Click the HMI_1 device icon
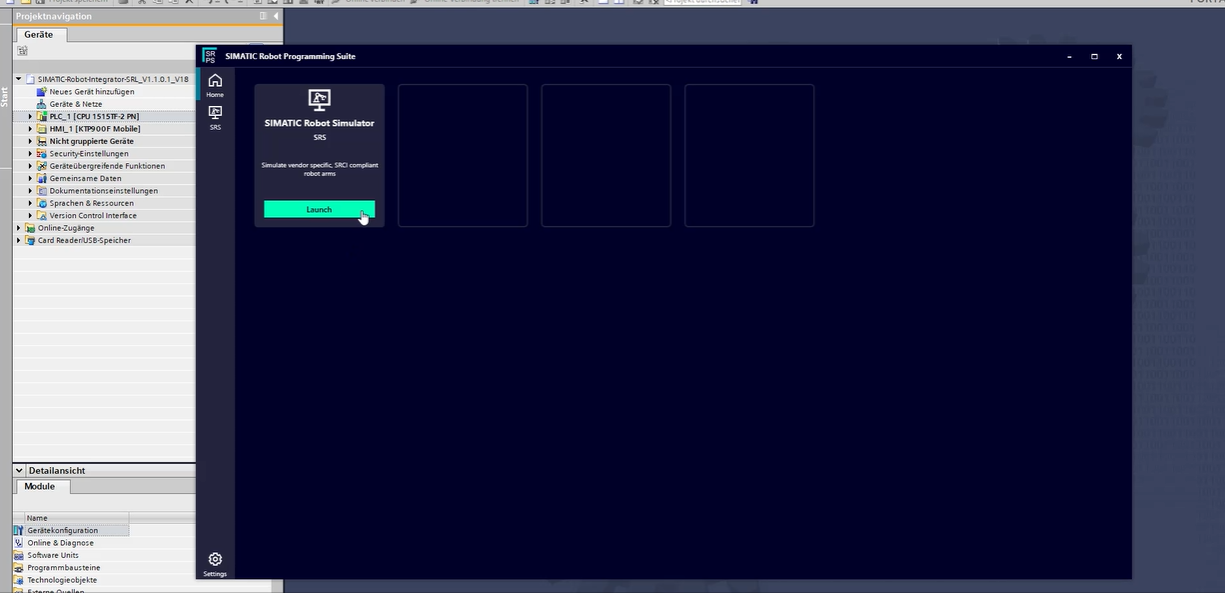The image size is (1225, 593). pyautogui.click(x=41, y=129)
